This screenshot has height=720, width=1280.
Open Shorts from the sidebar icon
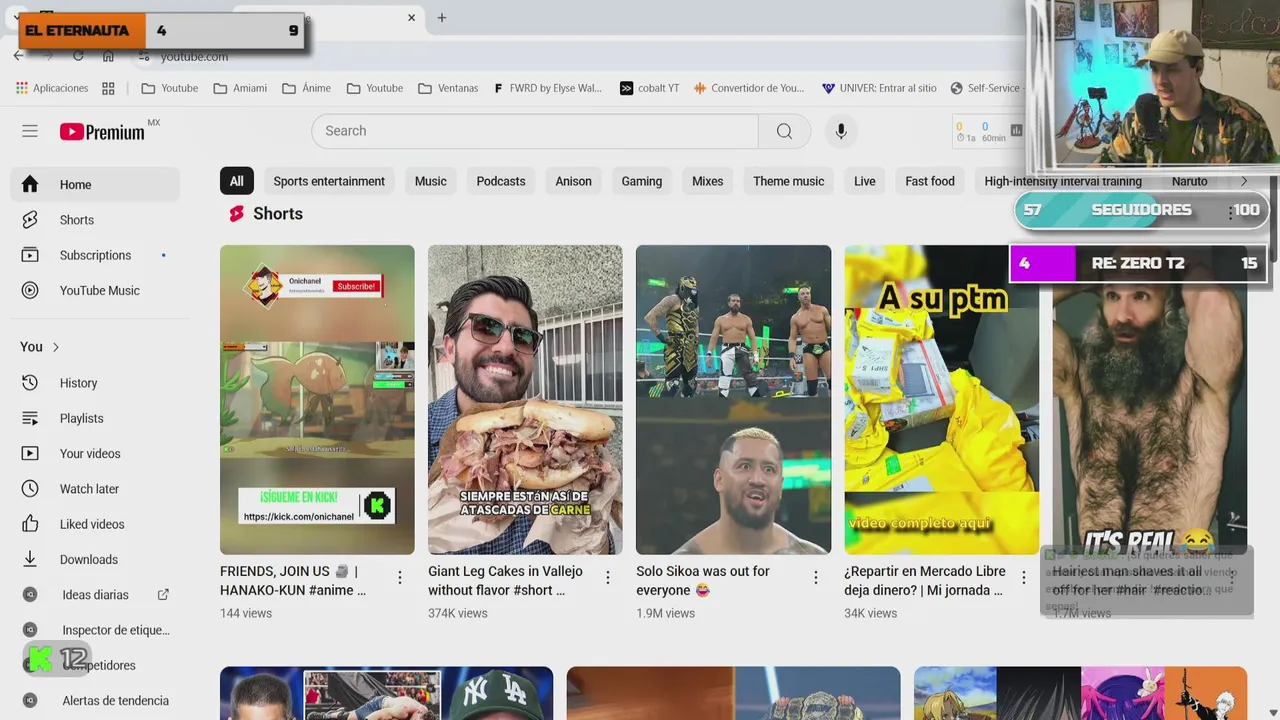(30, 220)
